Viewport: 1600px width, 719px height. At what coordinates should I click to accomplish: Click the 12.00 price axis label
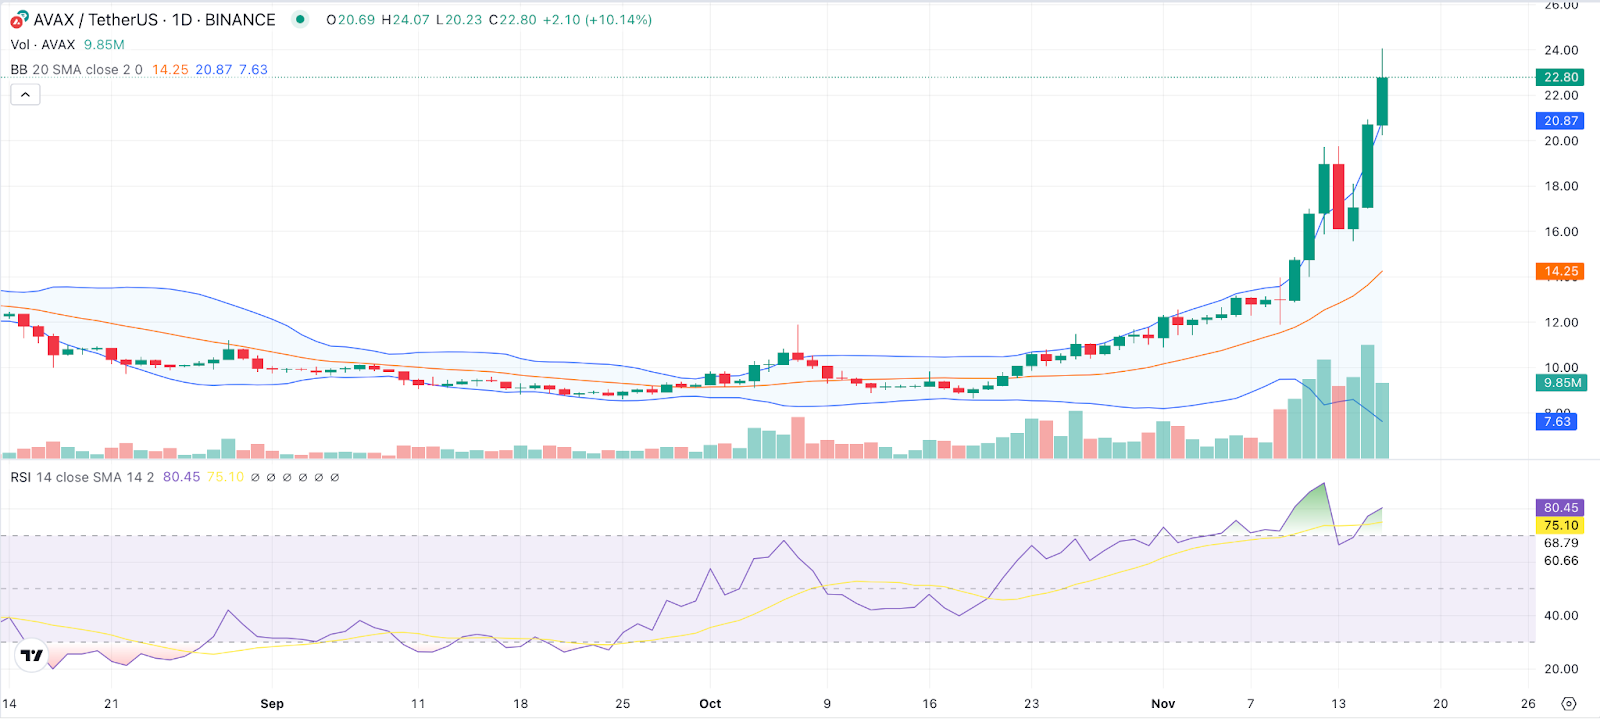(1561, 322)
